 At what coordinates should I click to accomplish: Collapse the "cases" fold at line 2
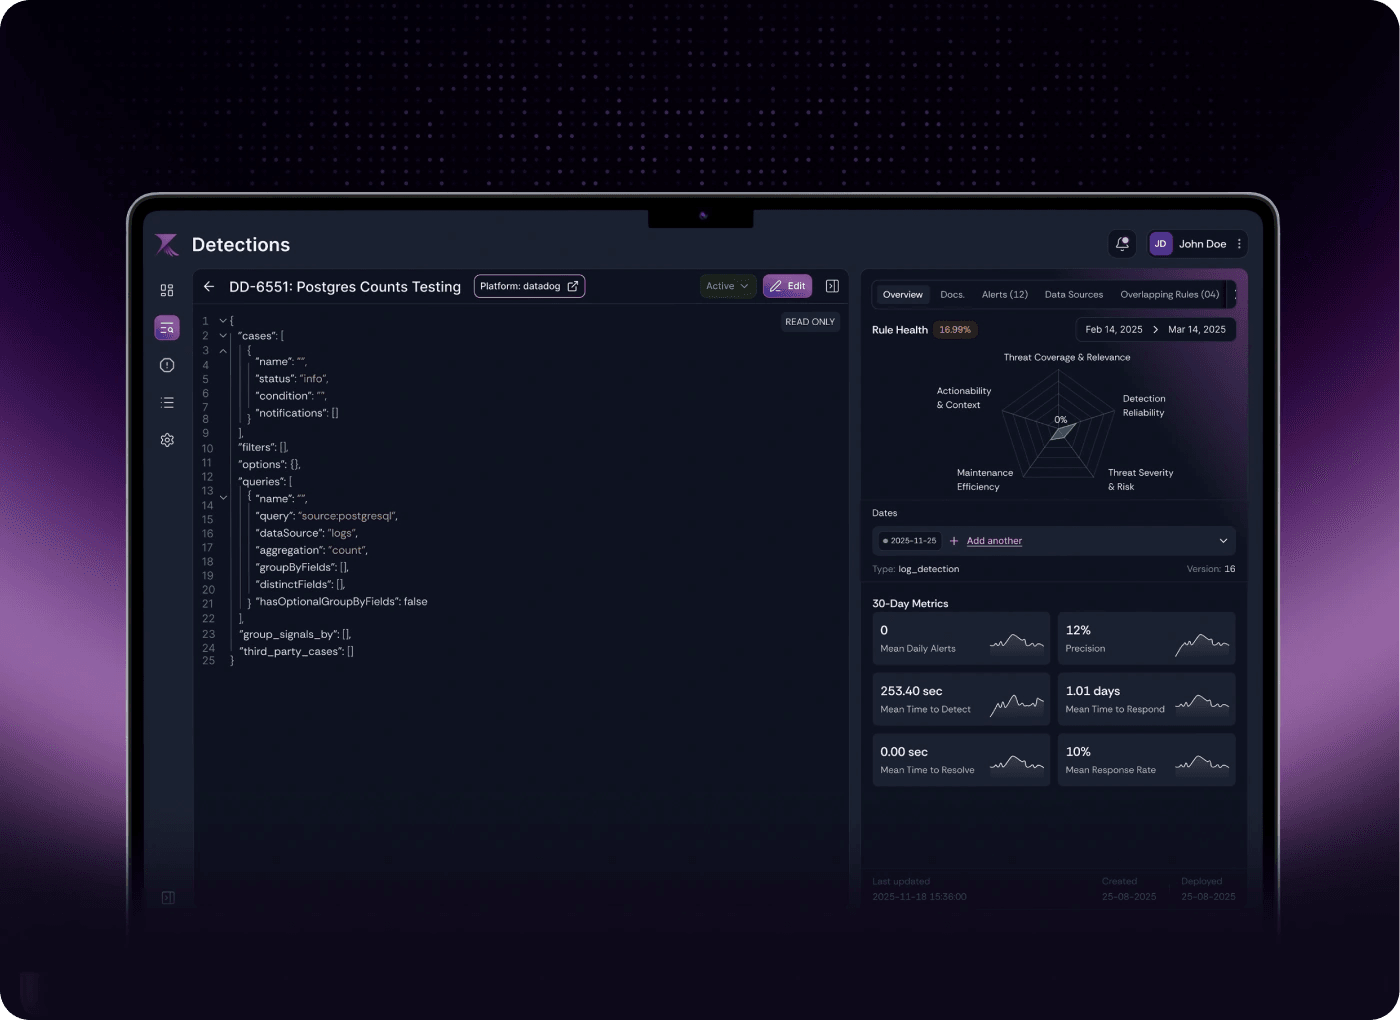tap(223, 336)
